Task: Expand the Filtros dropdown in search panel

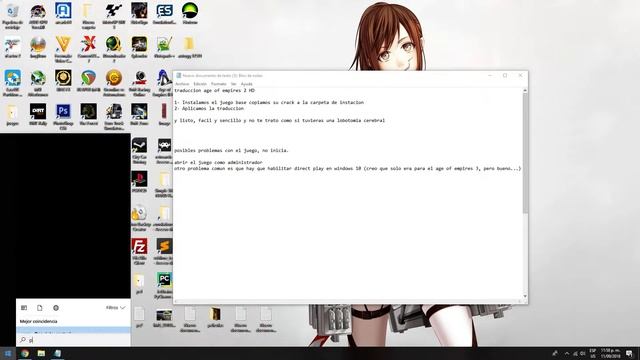Action: (x=116, y=308)
